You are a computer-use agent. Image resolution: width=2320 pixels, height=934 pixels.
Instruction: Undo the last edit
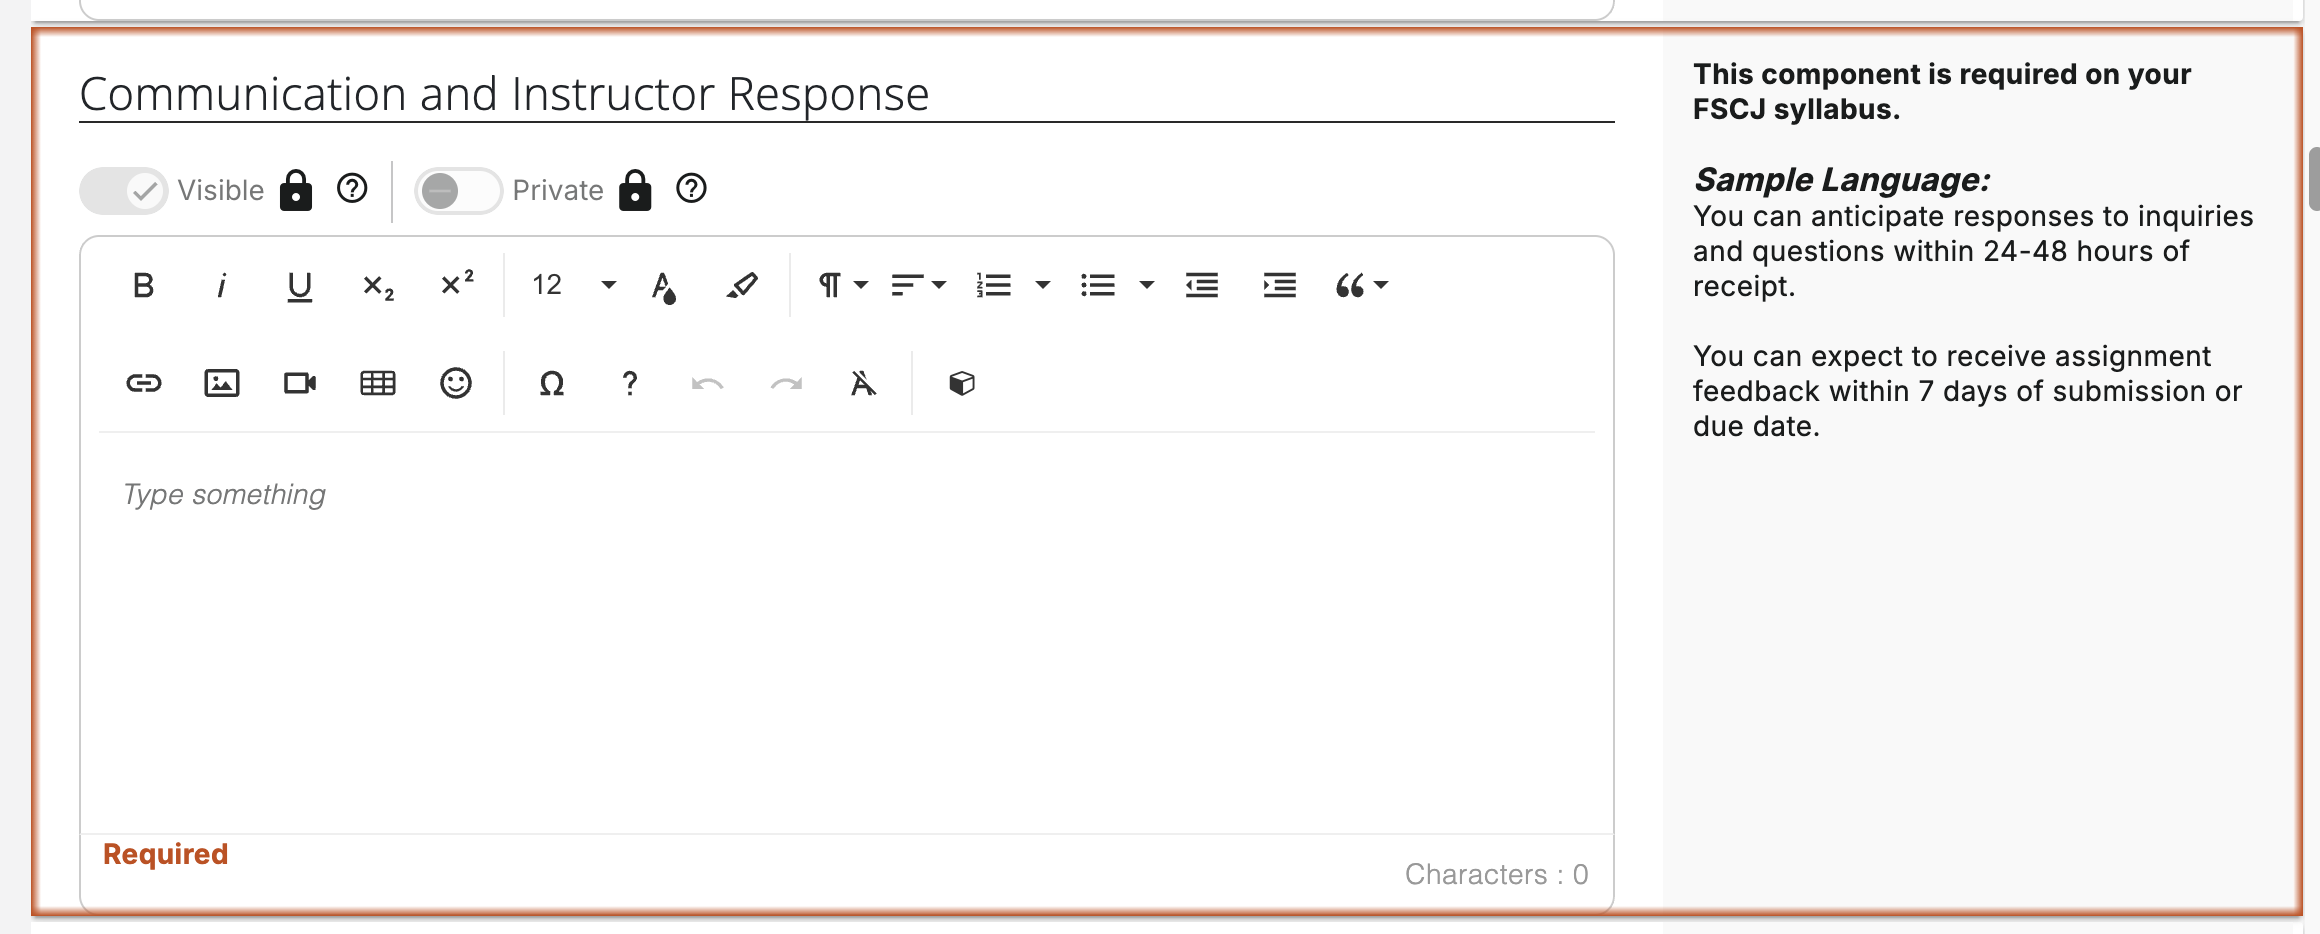pos(707,383)
